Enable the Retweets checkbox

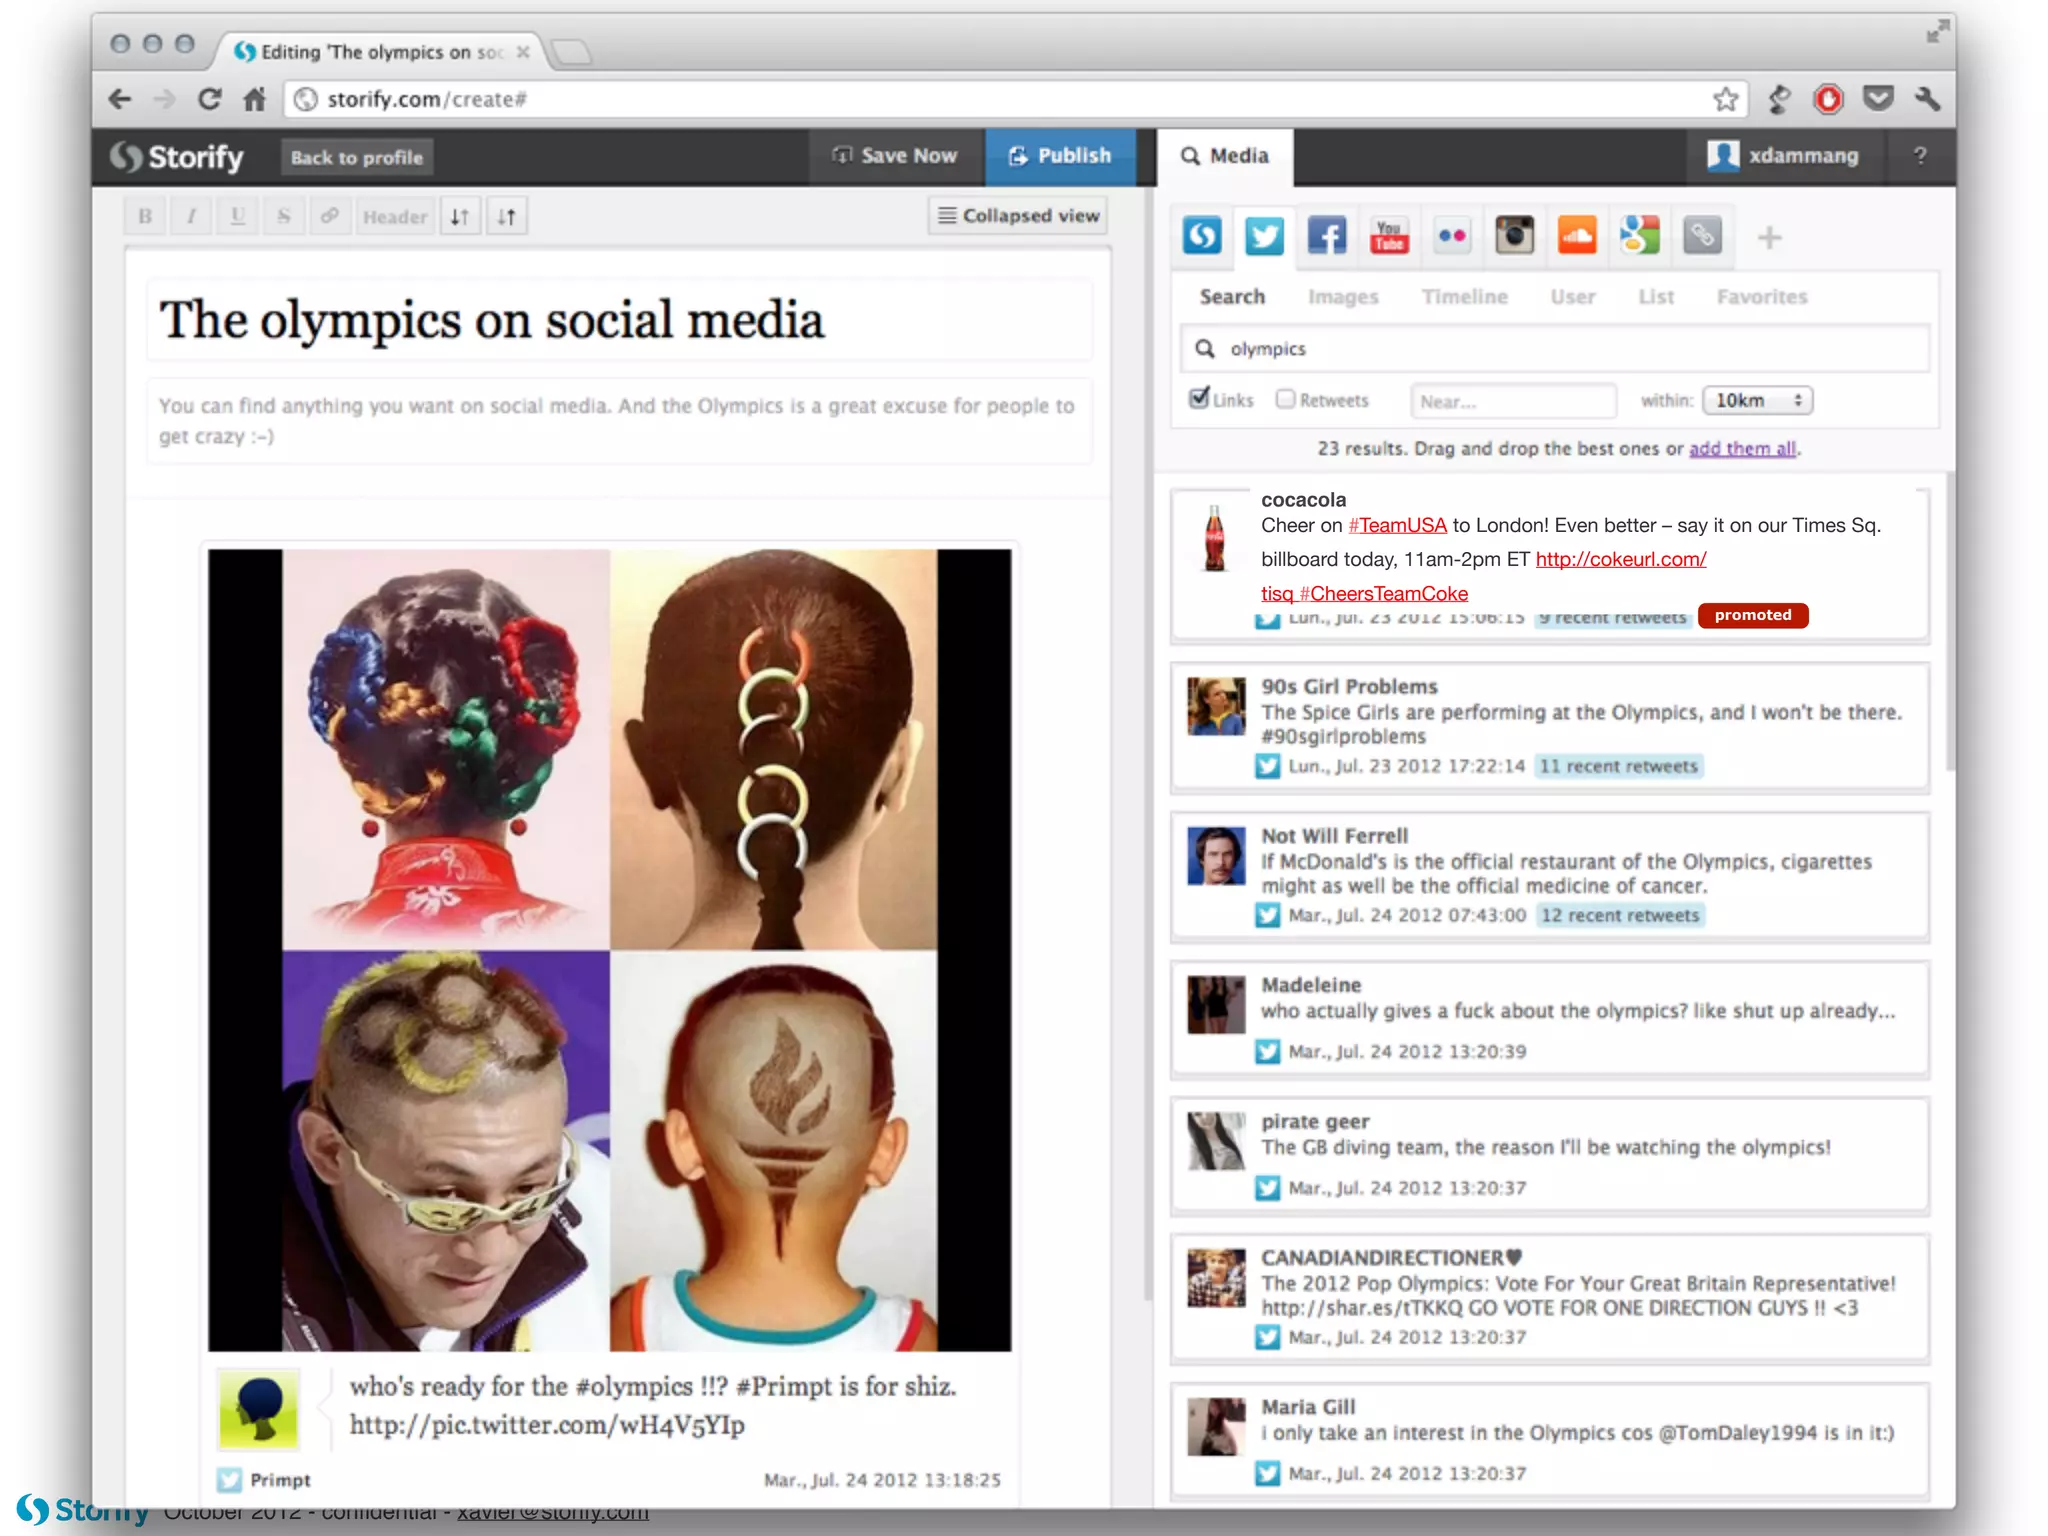click(x=1285, y=399)
